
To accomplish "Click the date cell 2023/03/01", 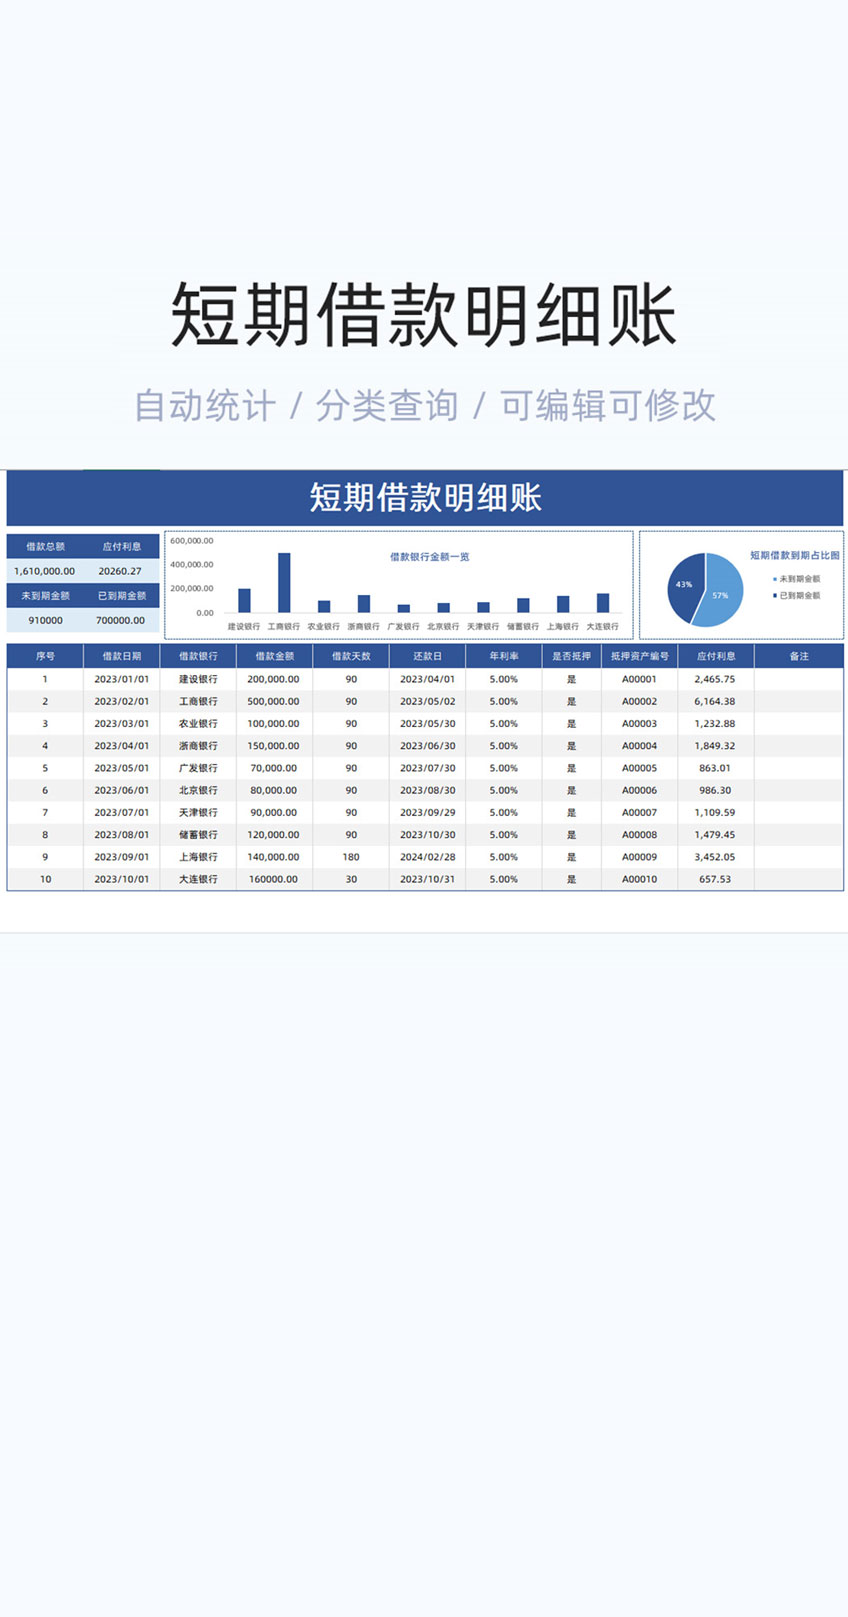I will (x=122, y=724).
